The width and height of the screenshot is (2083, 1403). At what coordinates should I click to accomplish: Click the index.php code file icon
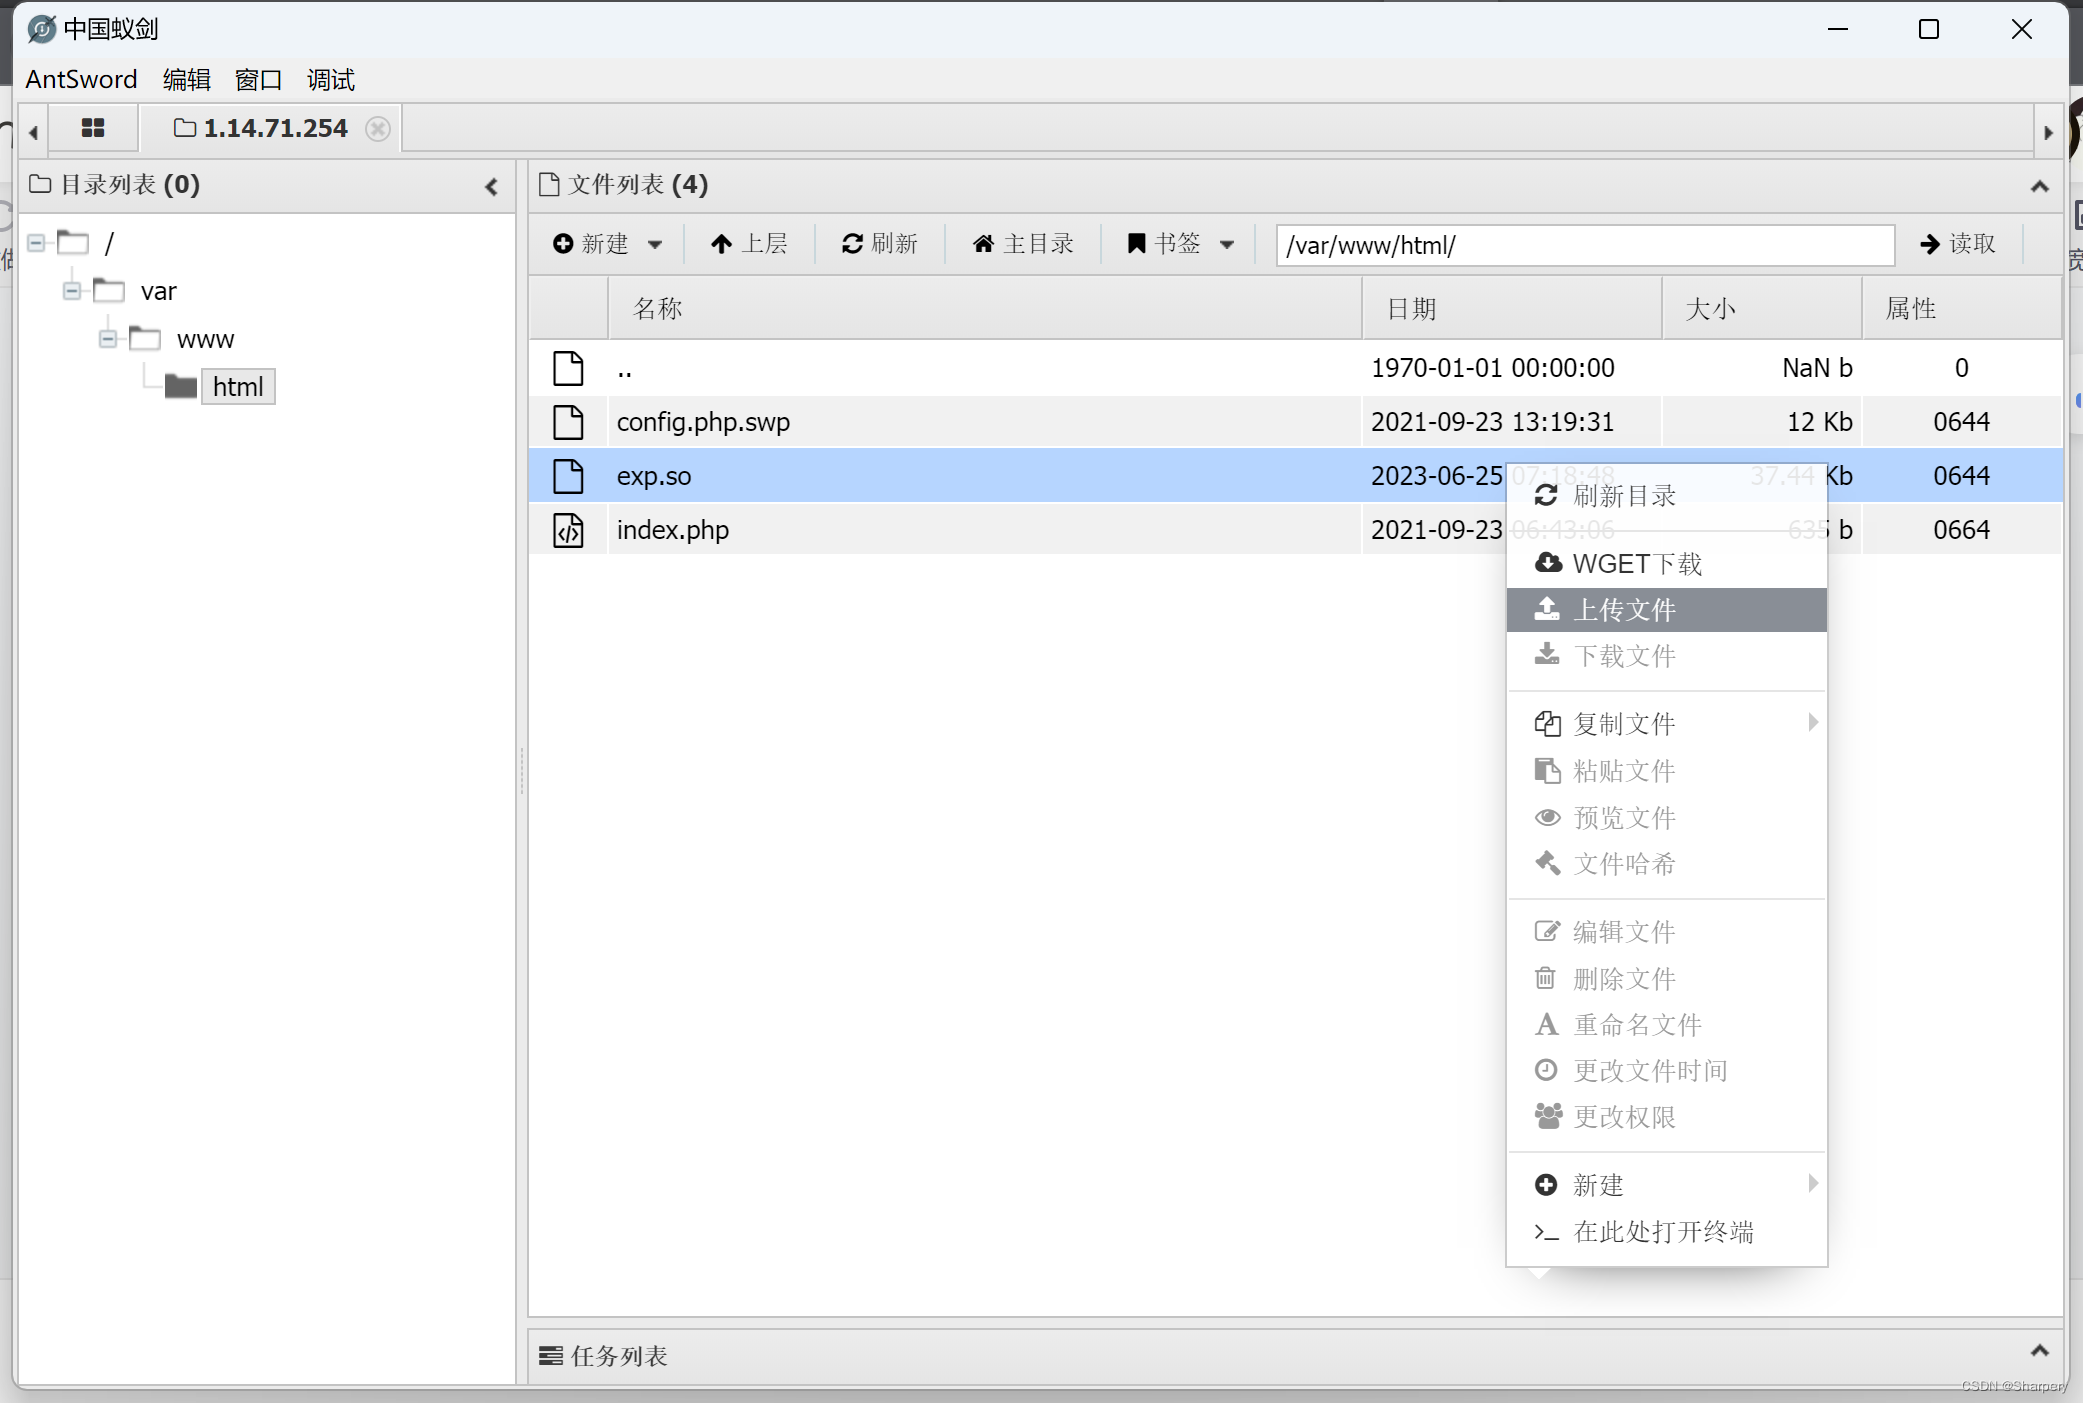pyautogui.click(x=568, y=530)
